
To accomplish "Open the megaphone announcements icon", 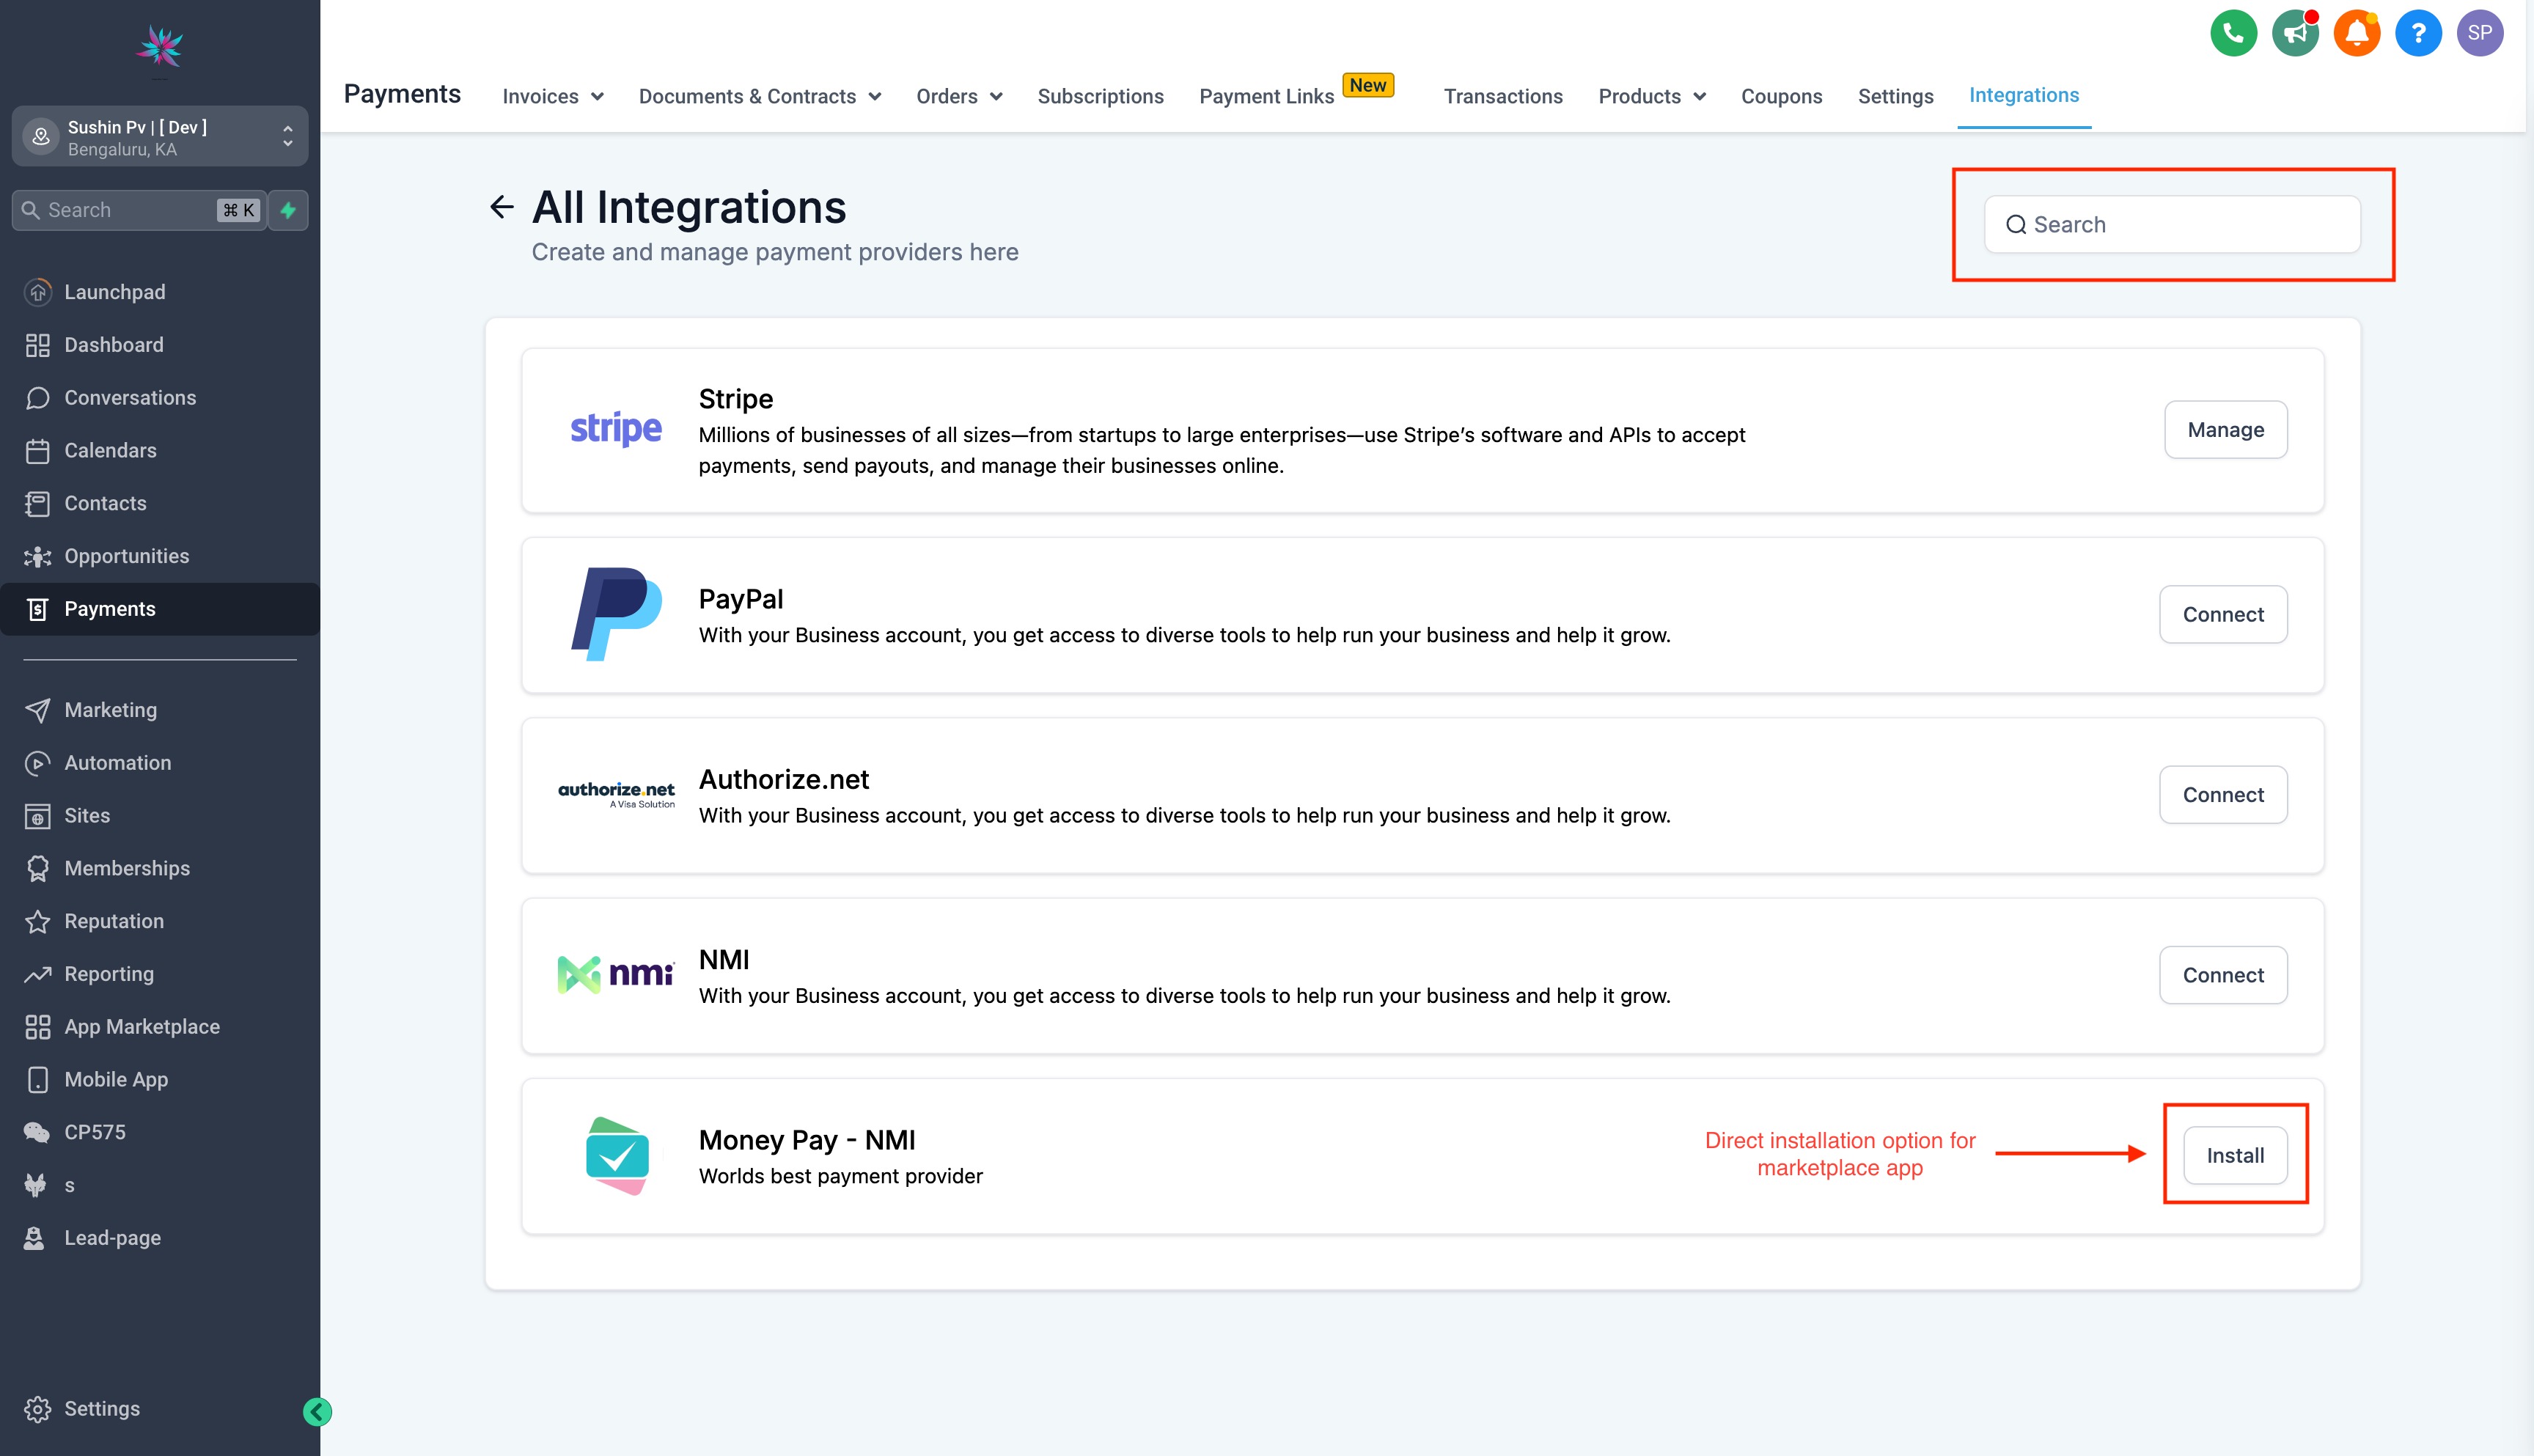I will click(2295, 33).
